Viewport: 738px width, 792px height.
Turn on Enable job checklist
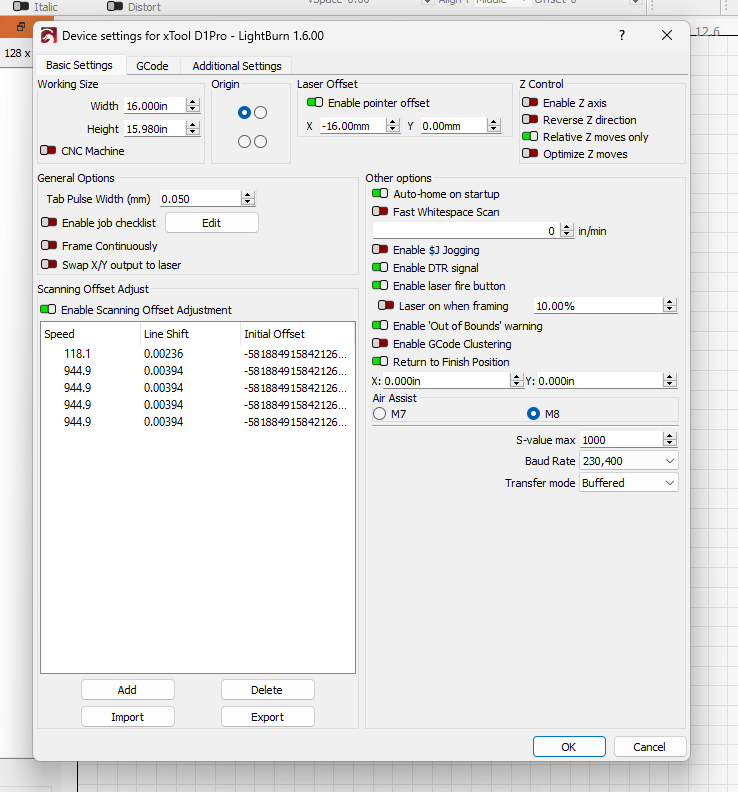(x=49, y=222)
